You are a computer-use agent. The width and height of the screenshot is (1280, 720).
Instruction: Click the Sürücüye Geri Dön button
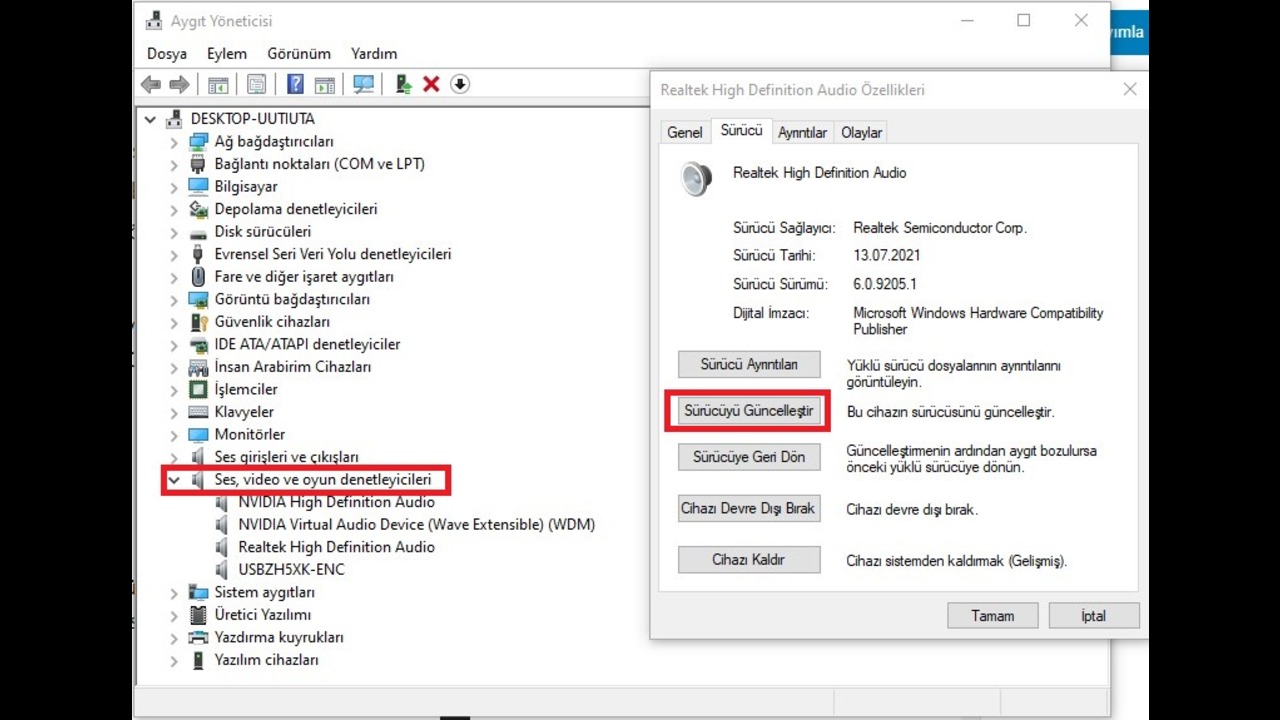coord(748,457)
